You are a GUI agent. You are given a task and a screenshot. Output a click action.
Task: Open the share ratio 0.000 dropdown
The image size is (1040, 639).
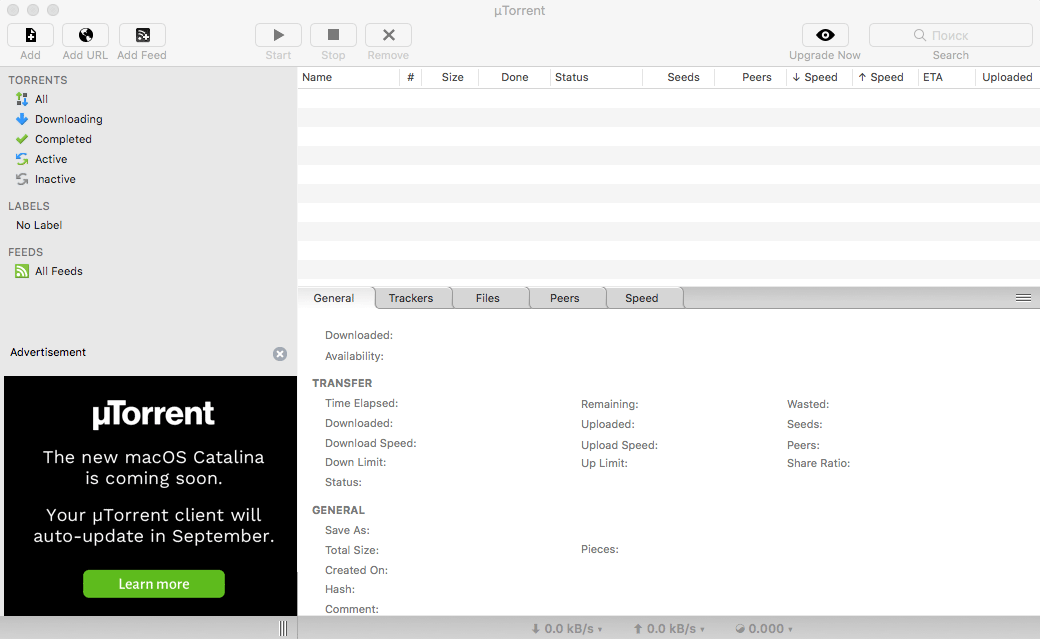[x=764, y=628]
